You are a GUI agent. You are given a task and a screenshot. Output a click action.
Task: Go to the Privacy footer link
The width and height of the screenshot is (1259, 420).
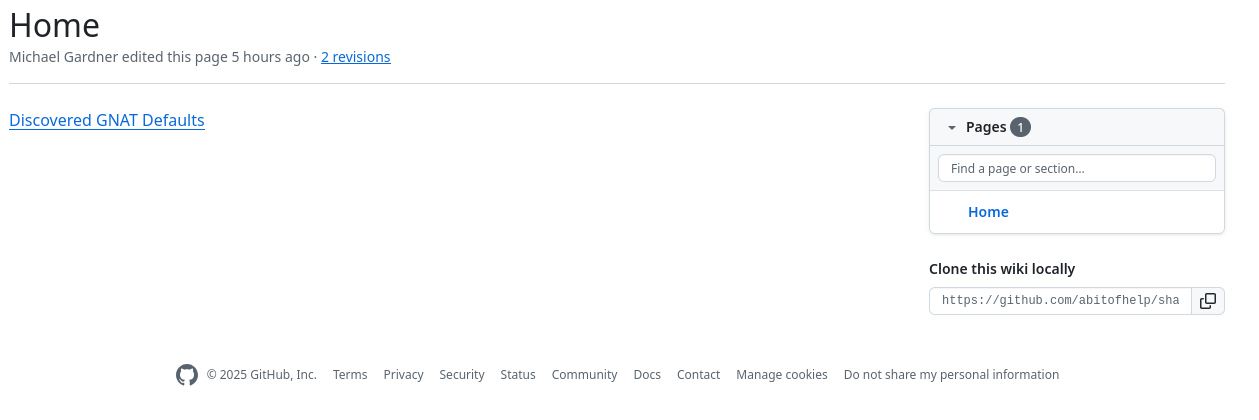coord(403,375)
